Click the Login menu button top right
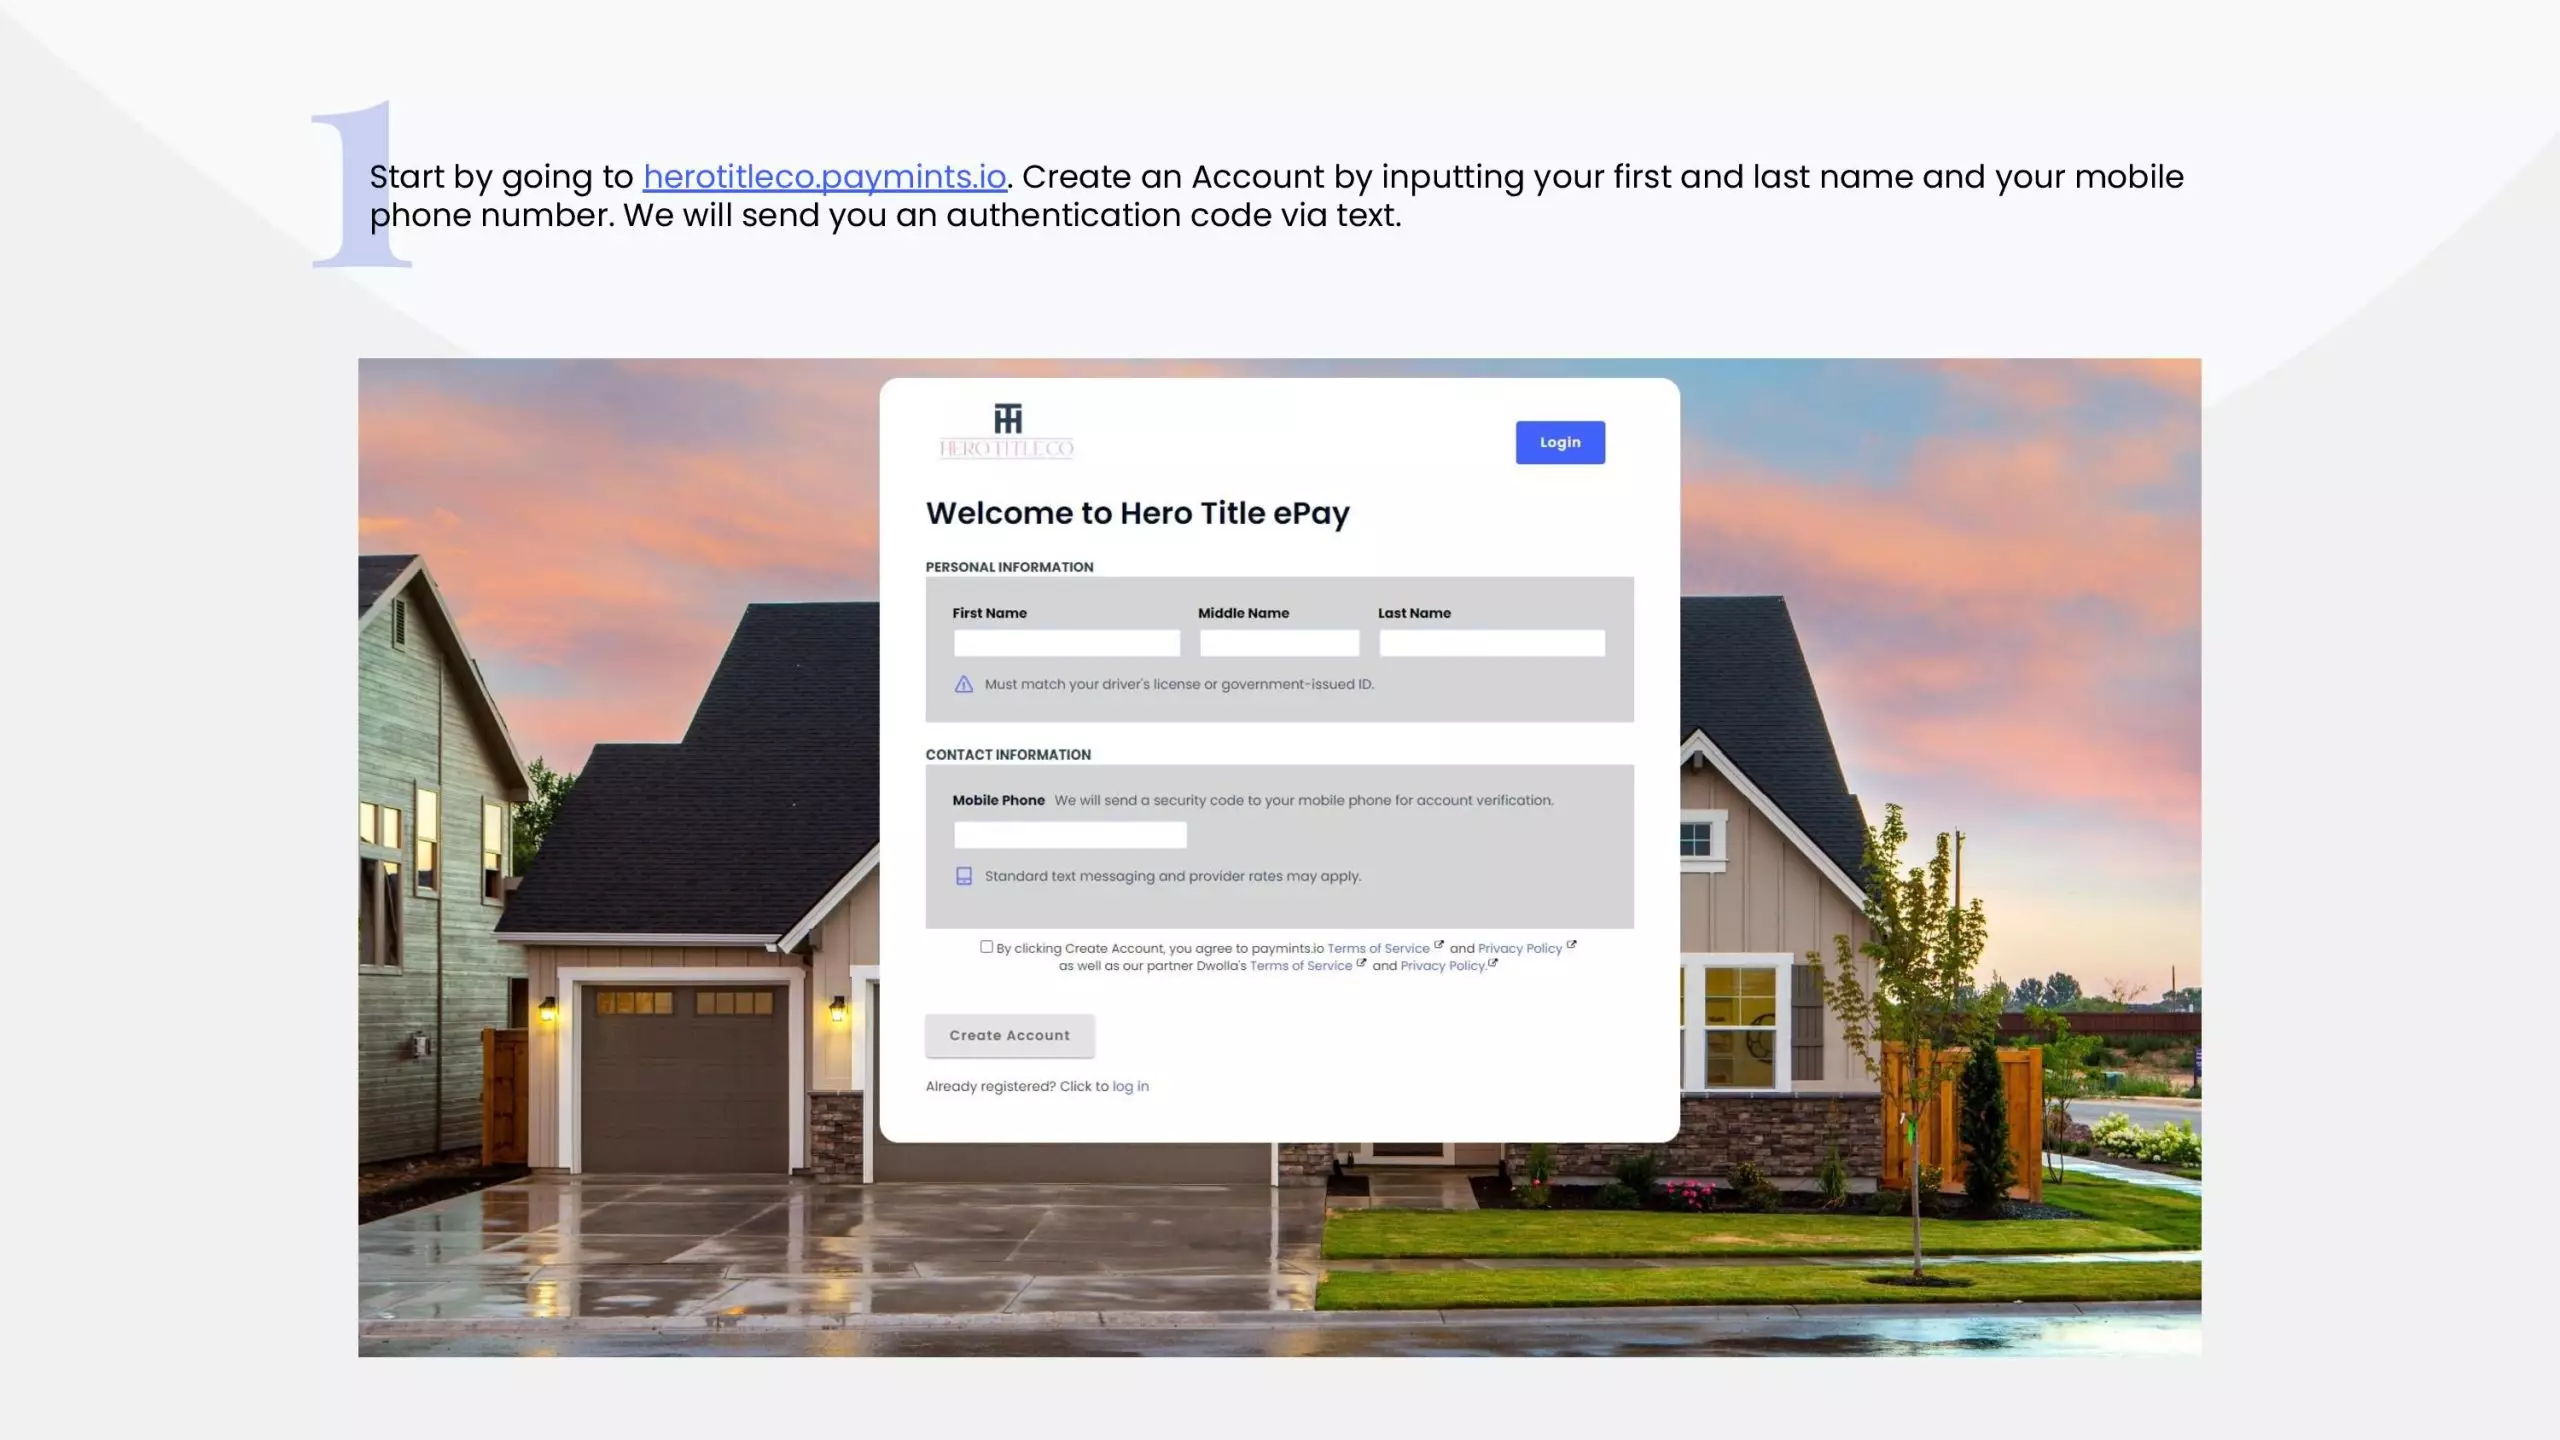 tap(1560, 441)
